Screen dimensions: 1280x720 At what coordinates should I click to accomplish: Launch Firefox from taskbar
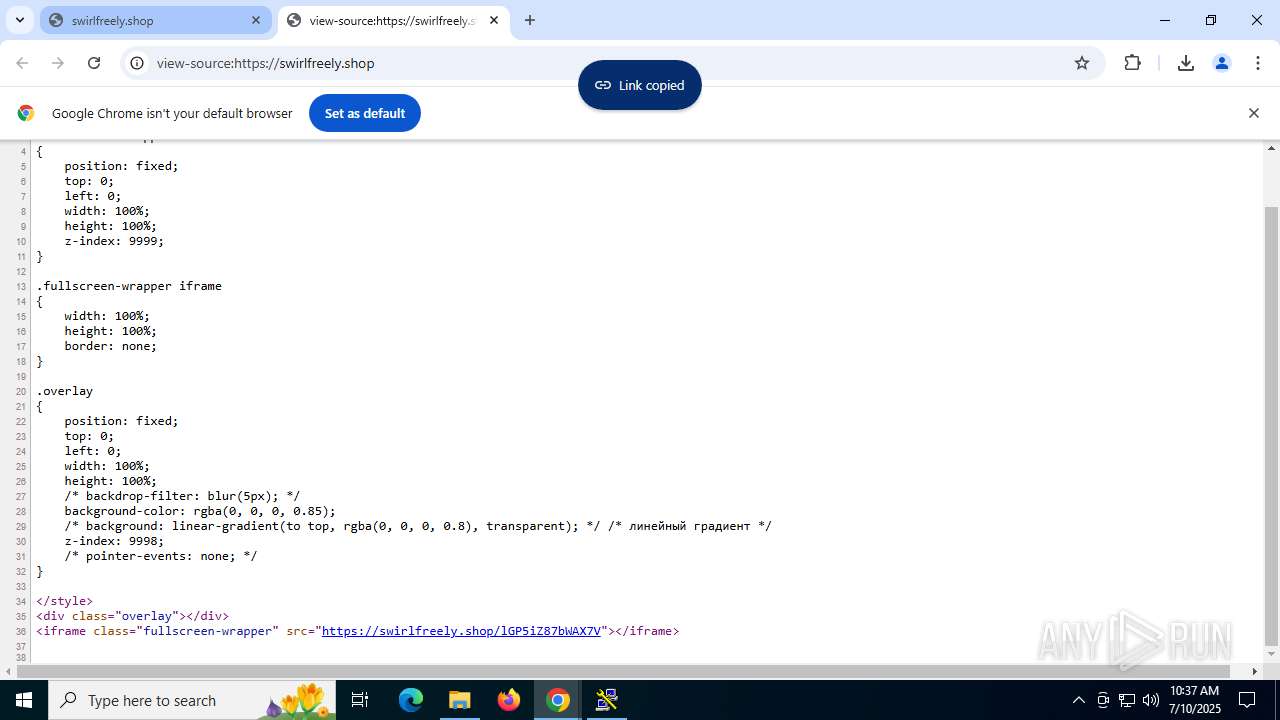tap(509, 700)
